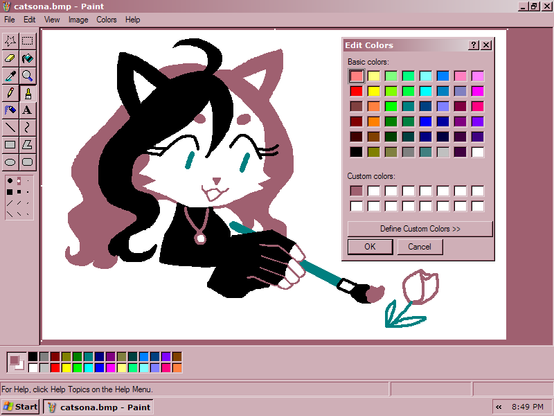Select the Line tool
Viewport: 554px width, 416px height.
pyautogui.click(x=10, y=127)
